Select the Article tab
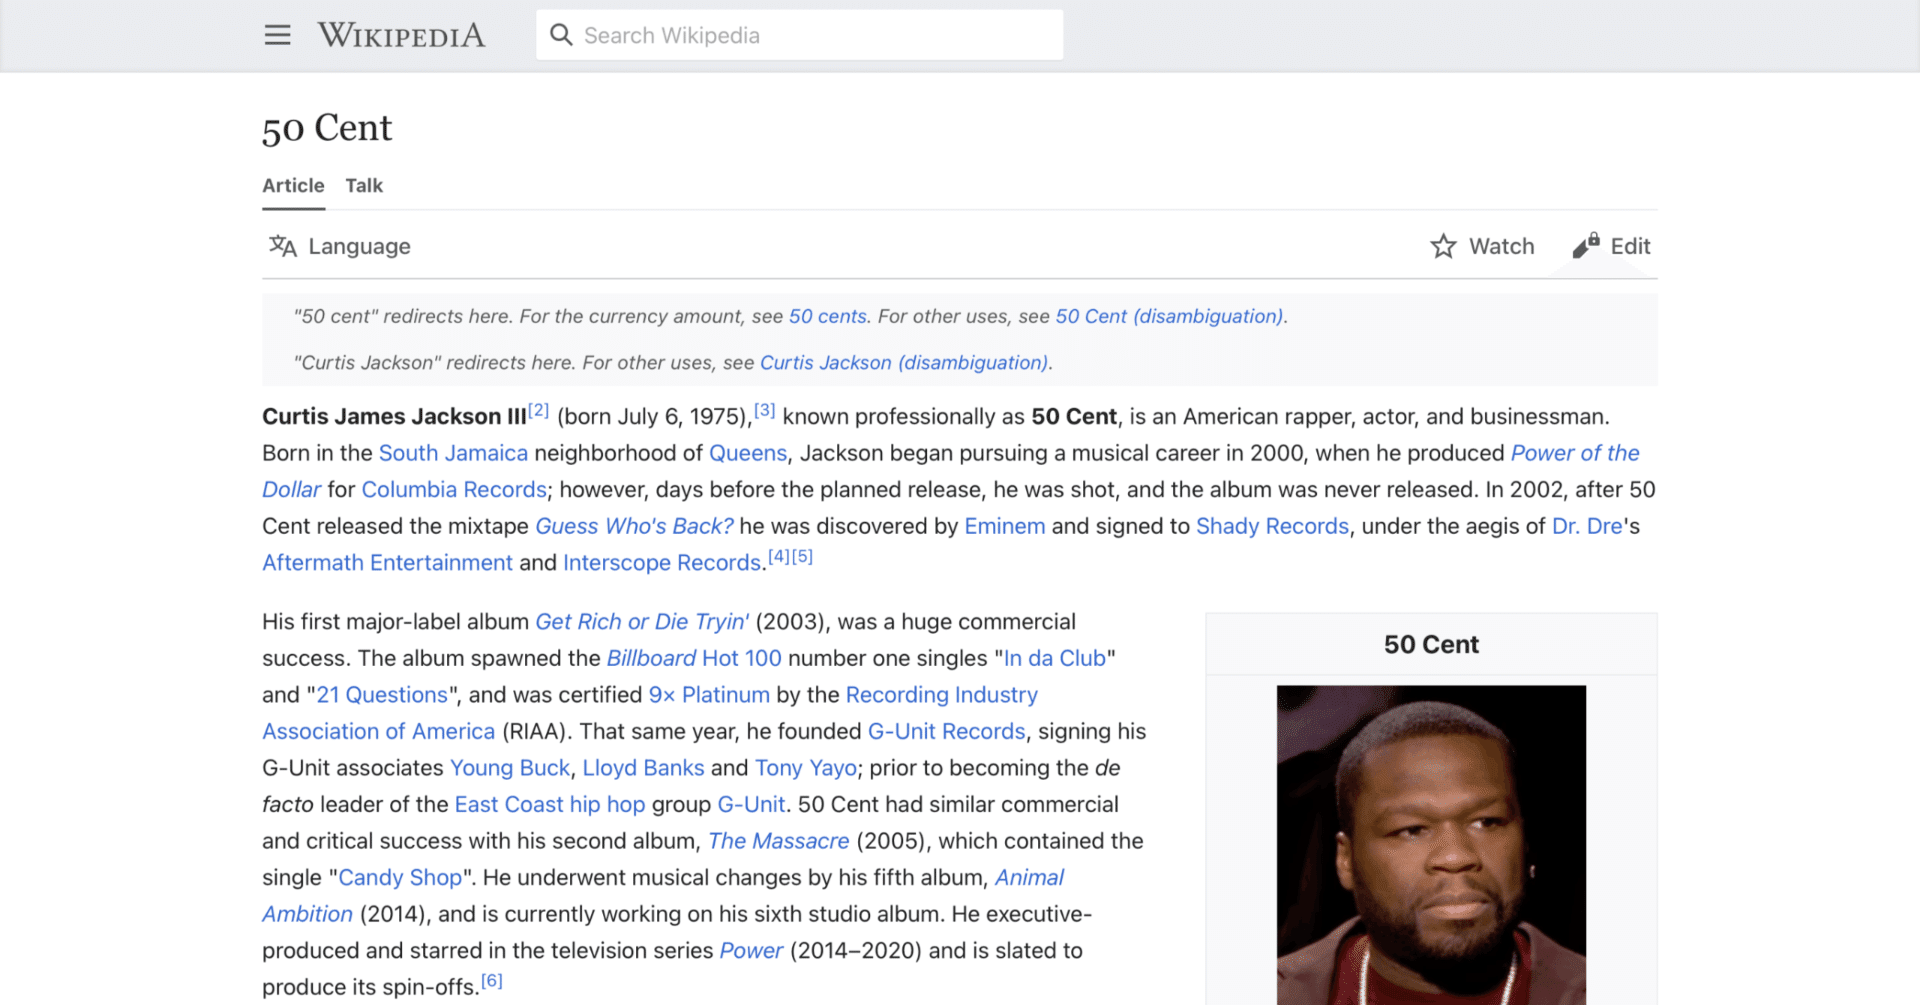The height and width of the screenshot is (1005, 1920). (292, 185)
